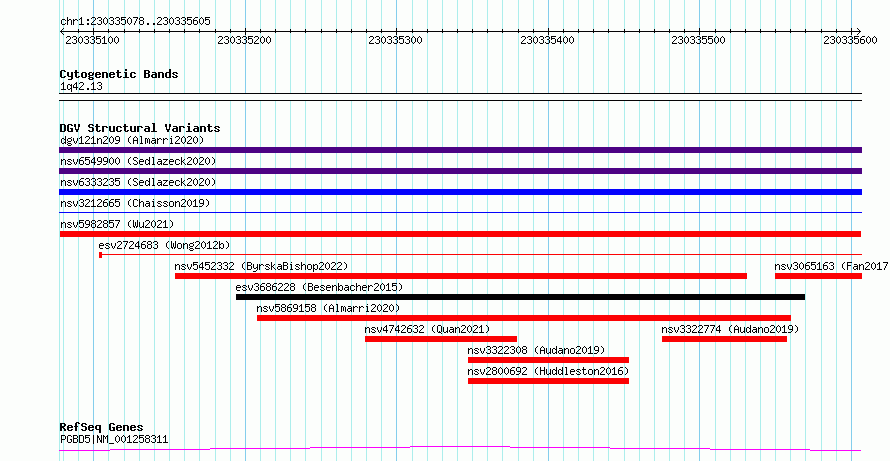Screen dimensions: 890x461
Task: Click ruler position 230335200
Action: pos(245,40)
